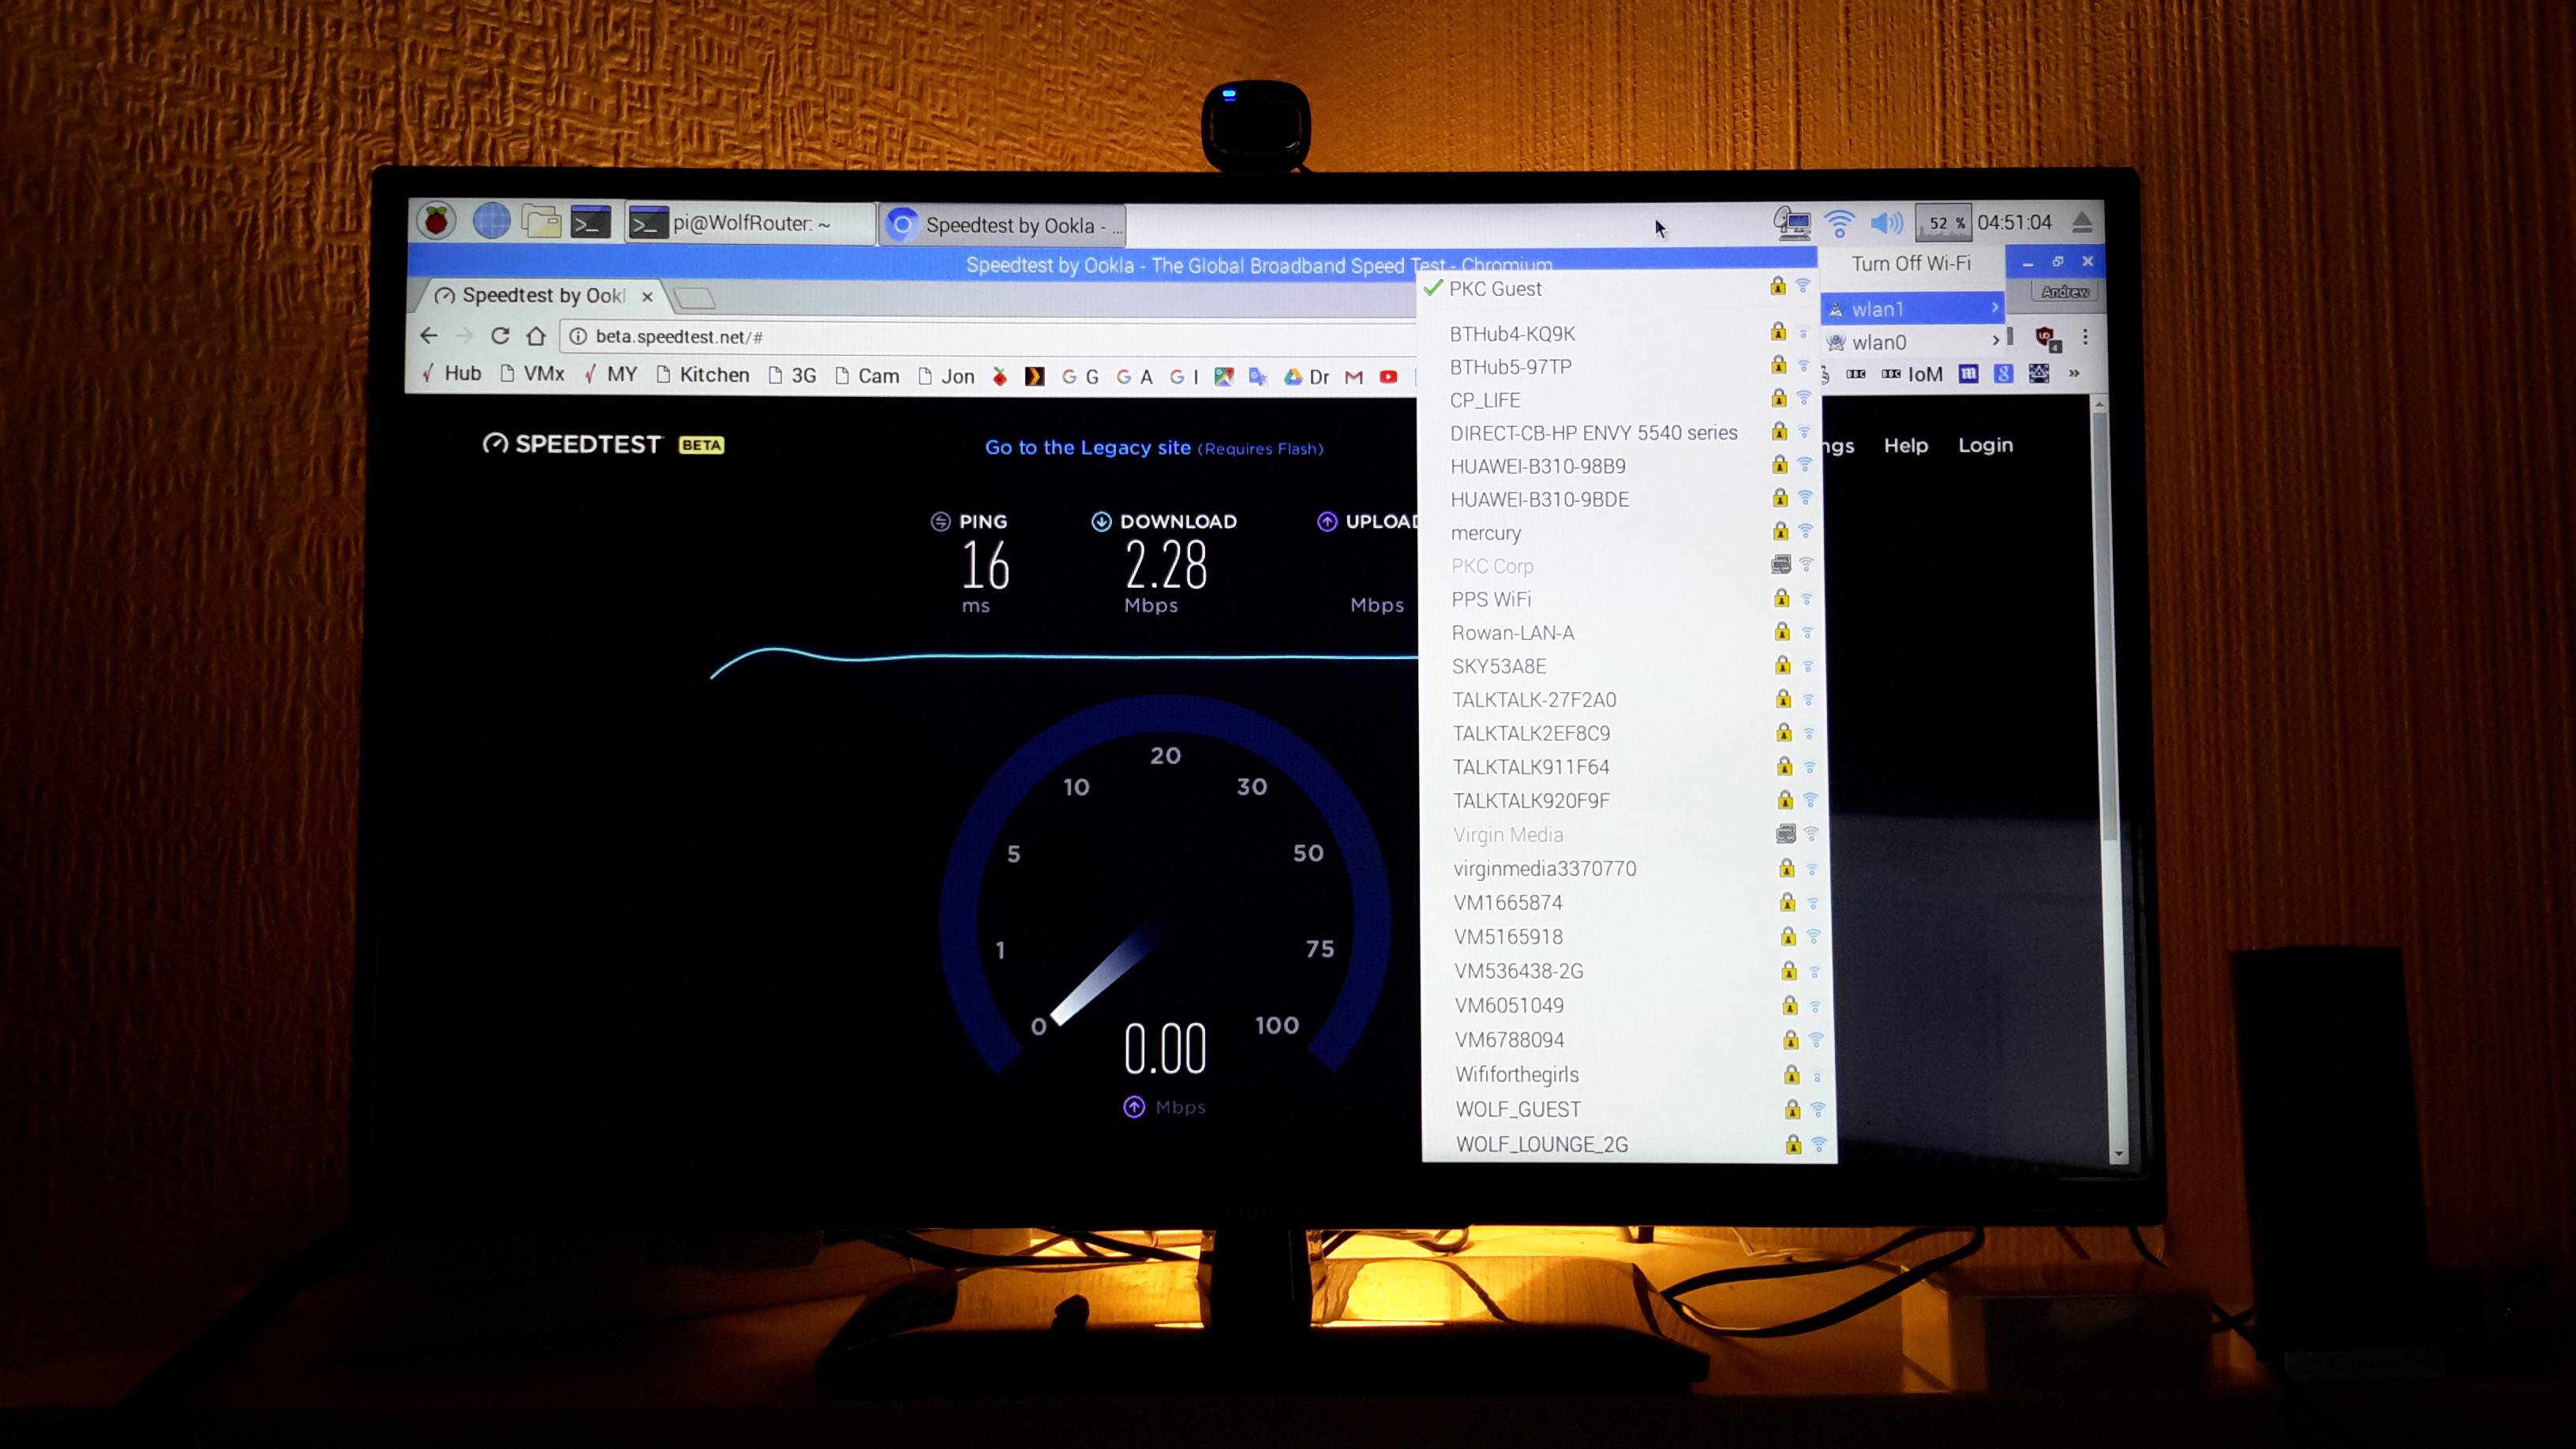Connect to VM1665874 network
Screen dimensions: 2576x1449
click(x=1626, y=902)
